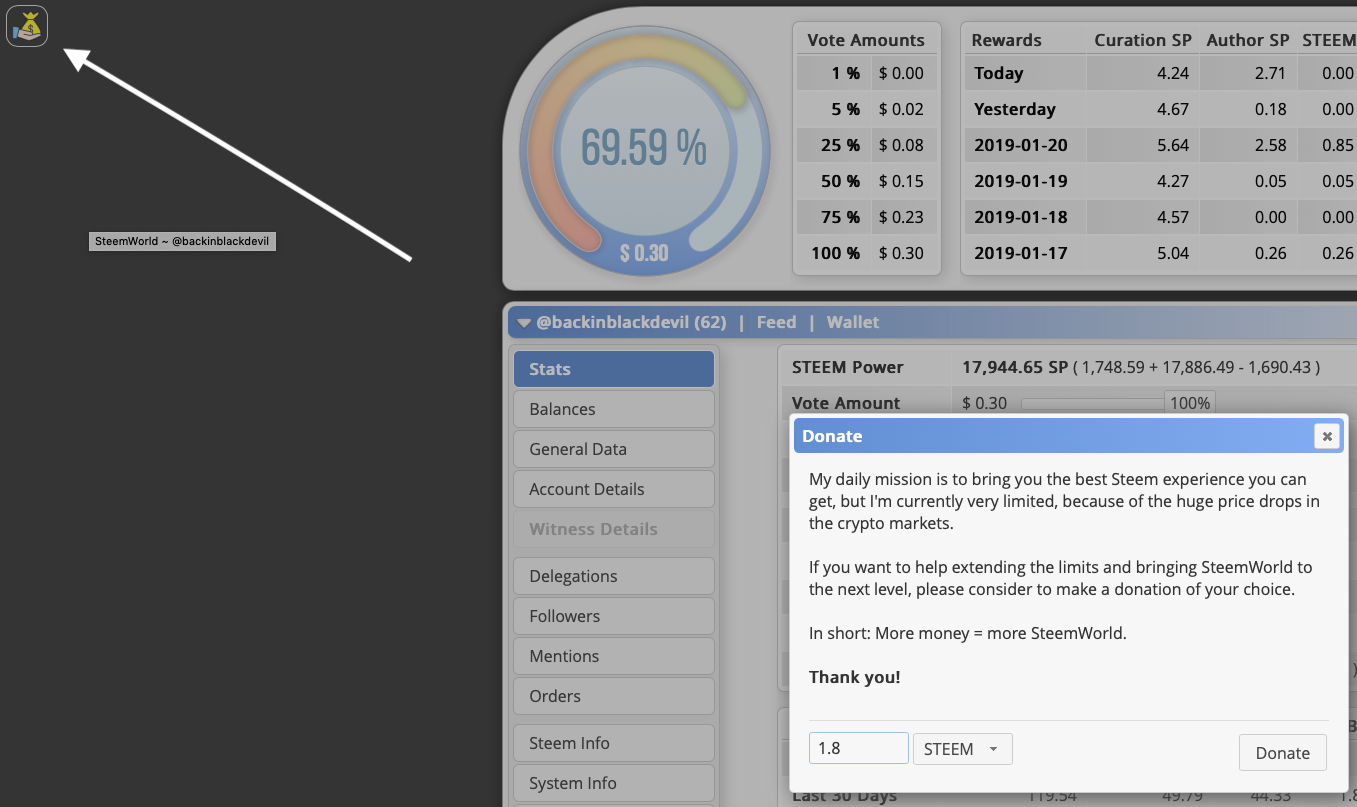Open the Followers section
The width and height of the screenshot is (1357, 807).
tap(614, 616)
